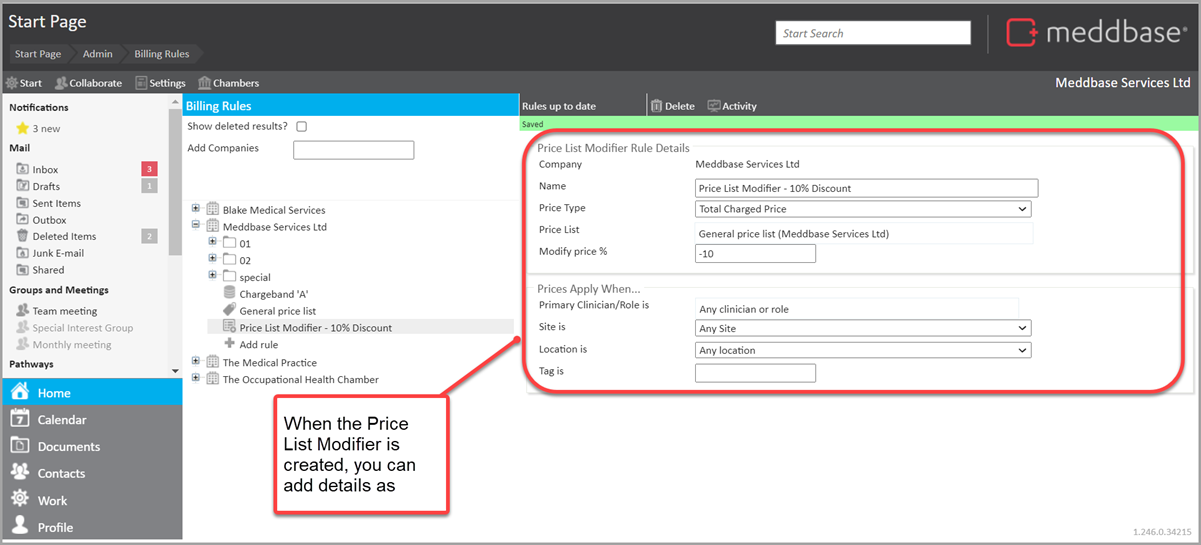
Task: Open the Location is dropdown
Action: tap(862, 350)
